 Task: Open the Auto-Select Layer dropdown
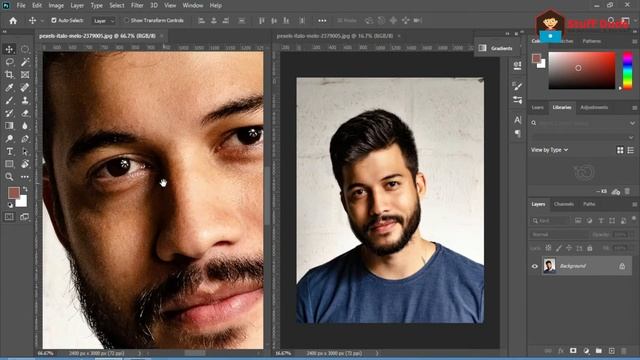tap(104, 20)
